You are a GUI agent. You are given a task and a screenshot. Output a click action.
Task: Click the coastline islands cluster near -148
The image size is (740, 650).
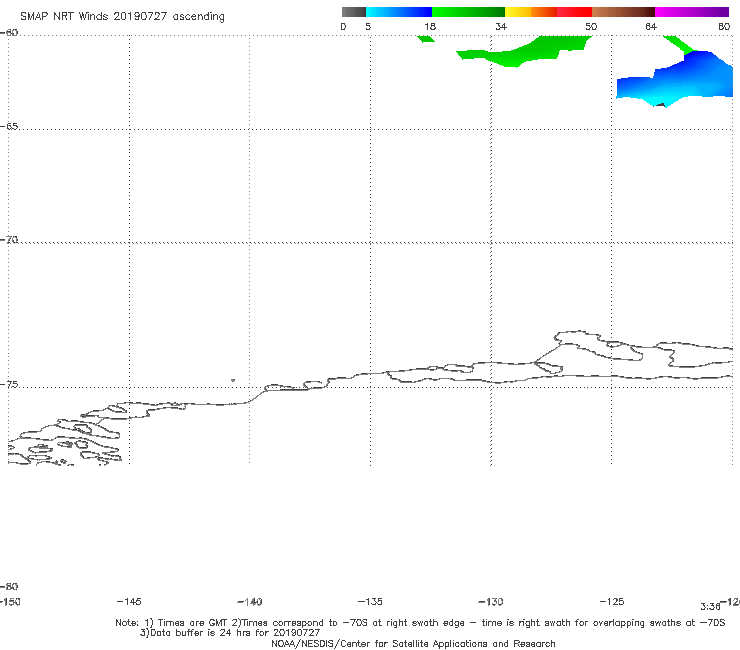65,441
